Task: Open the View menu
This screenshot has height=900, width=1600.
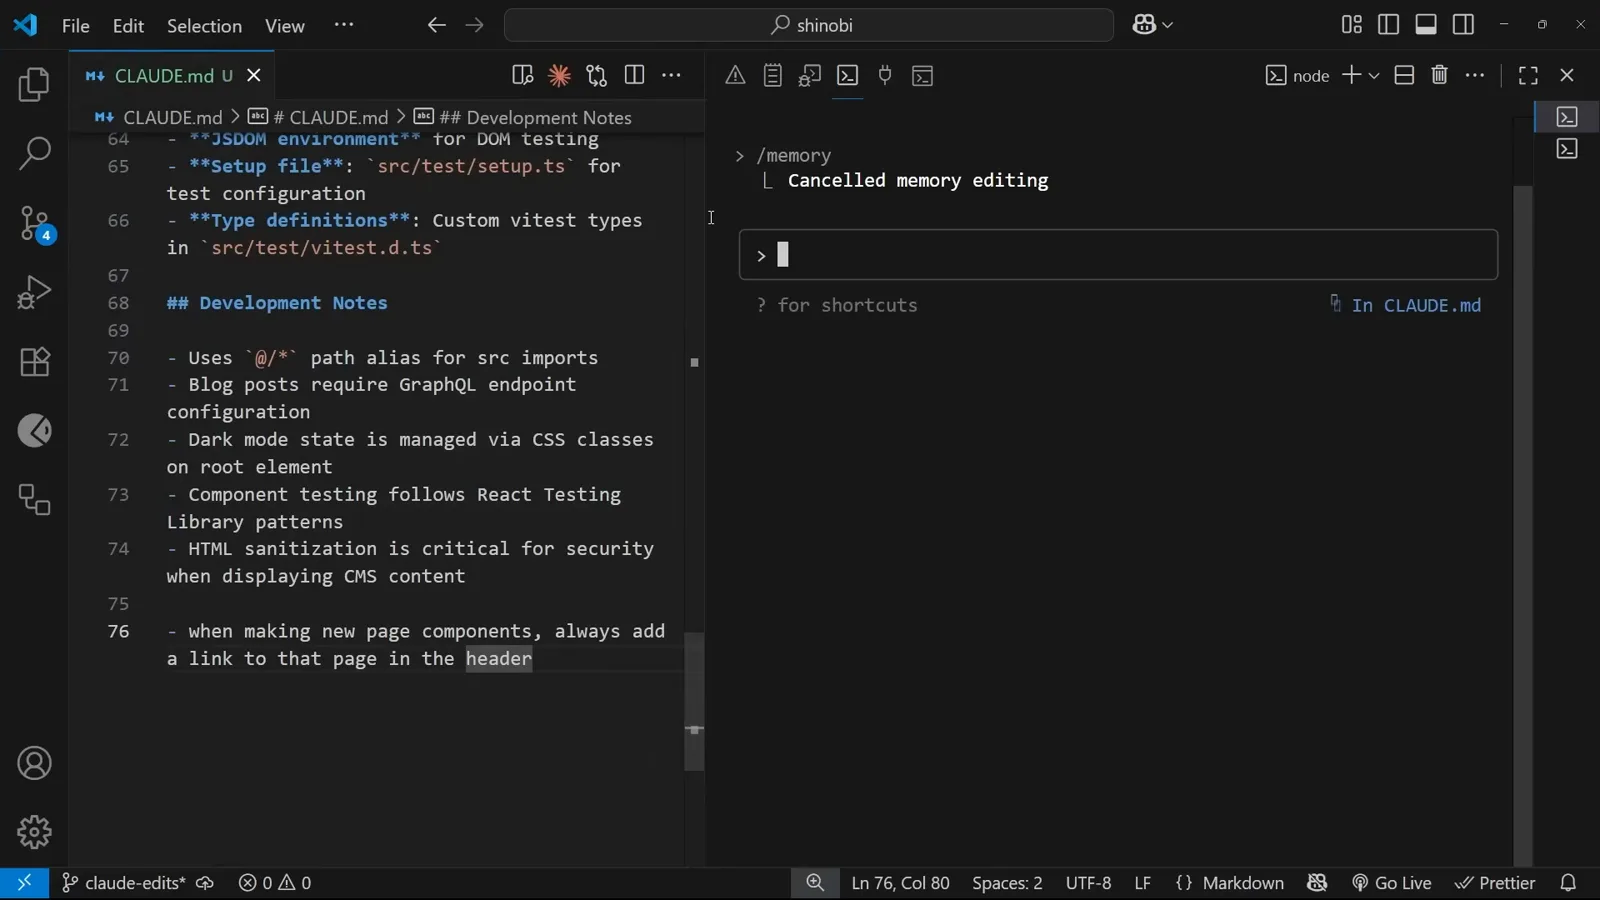Action: [285, 25]
